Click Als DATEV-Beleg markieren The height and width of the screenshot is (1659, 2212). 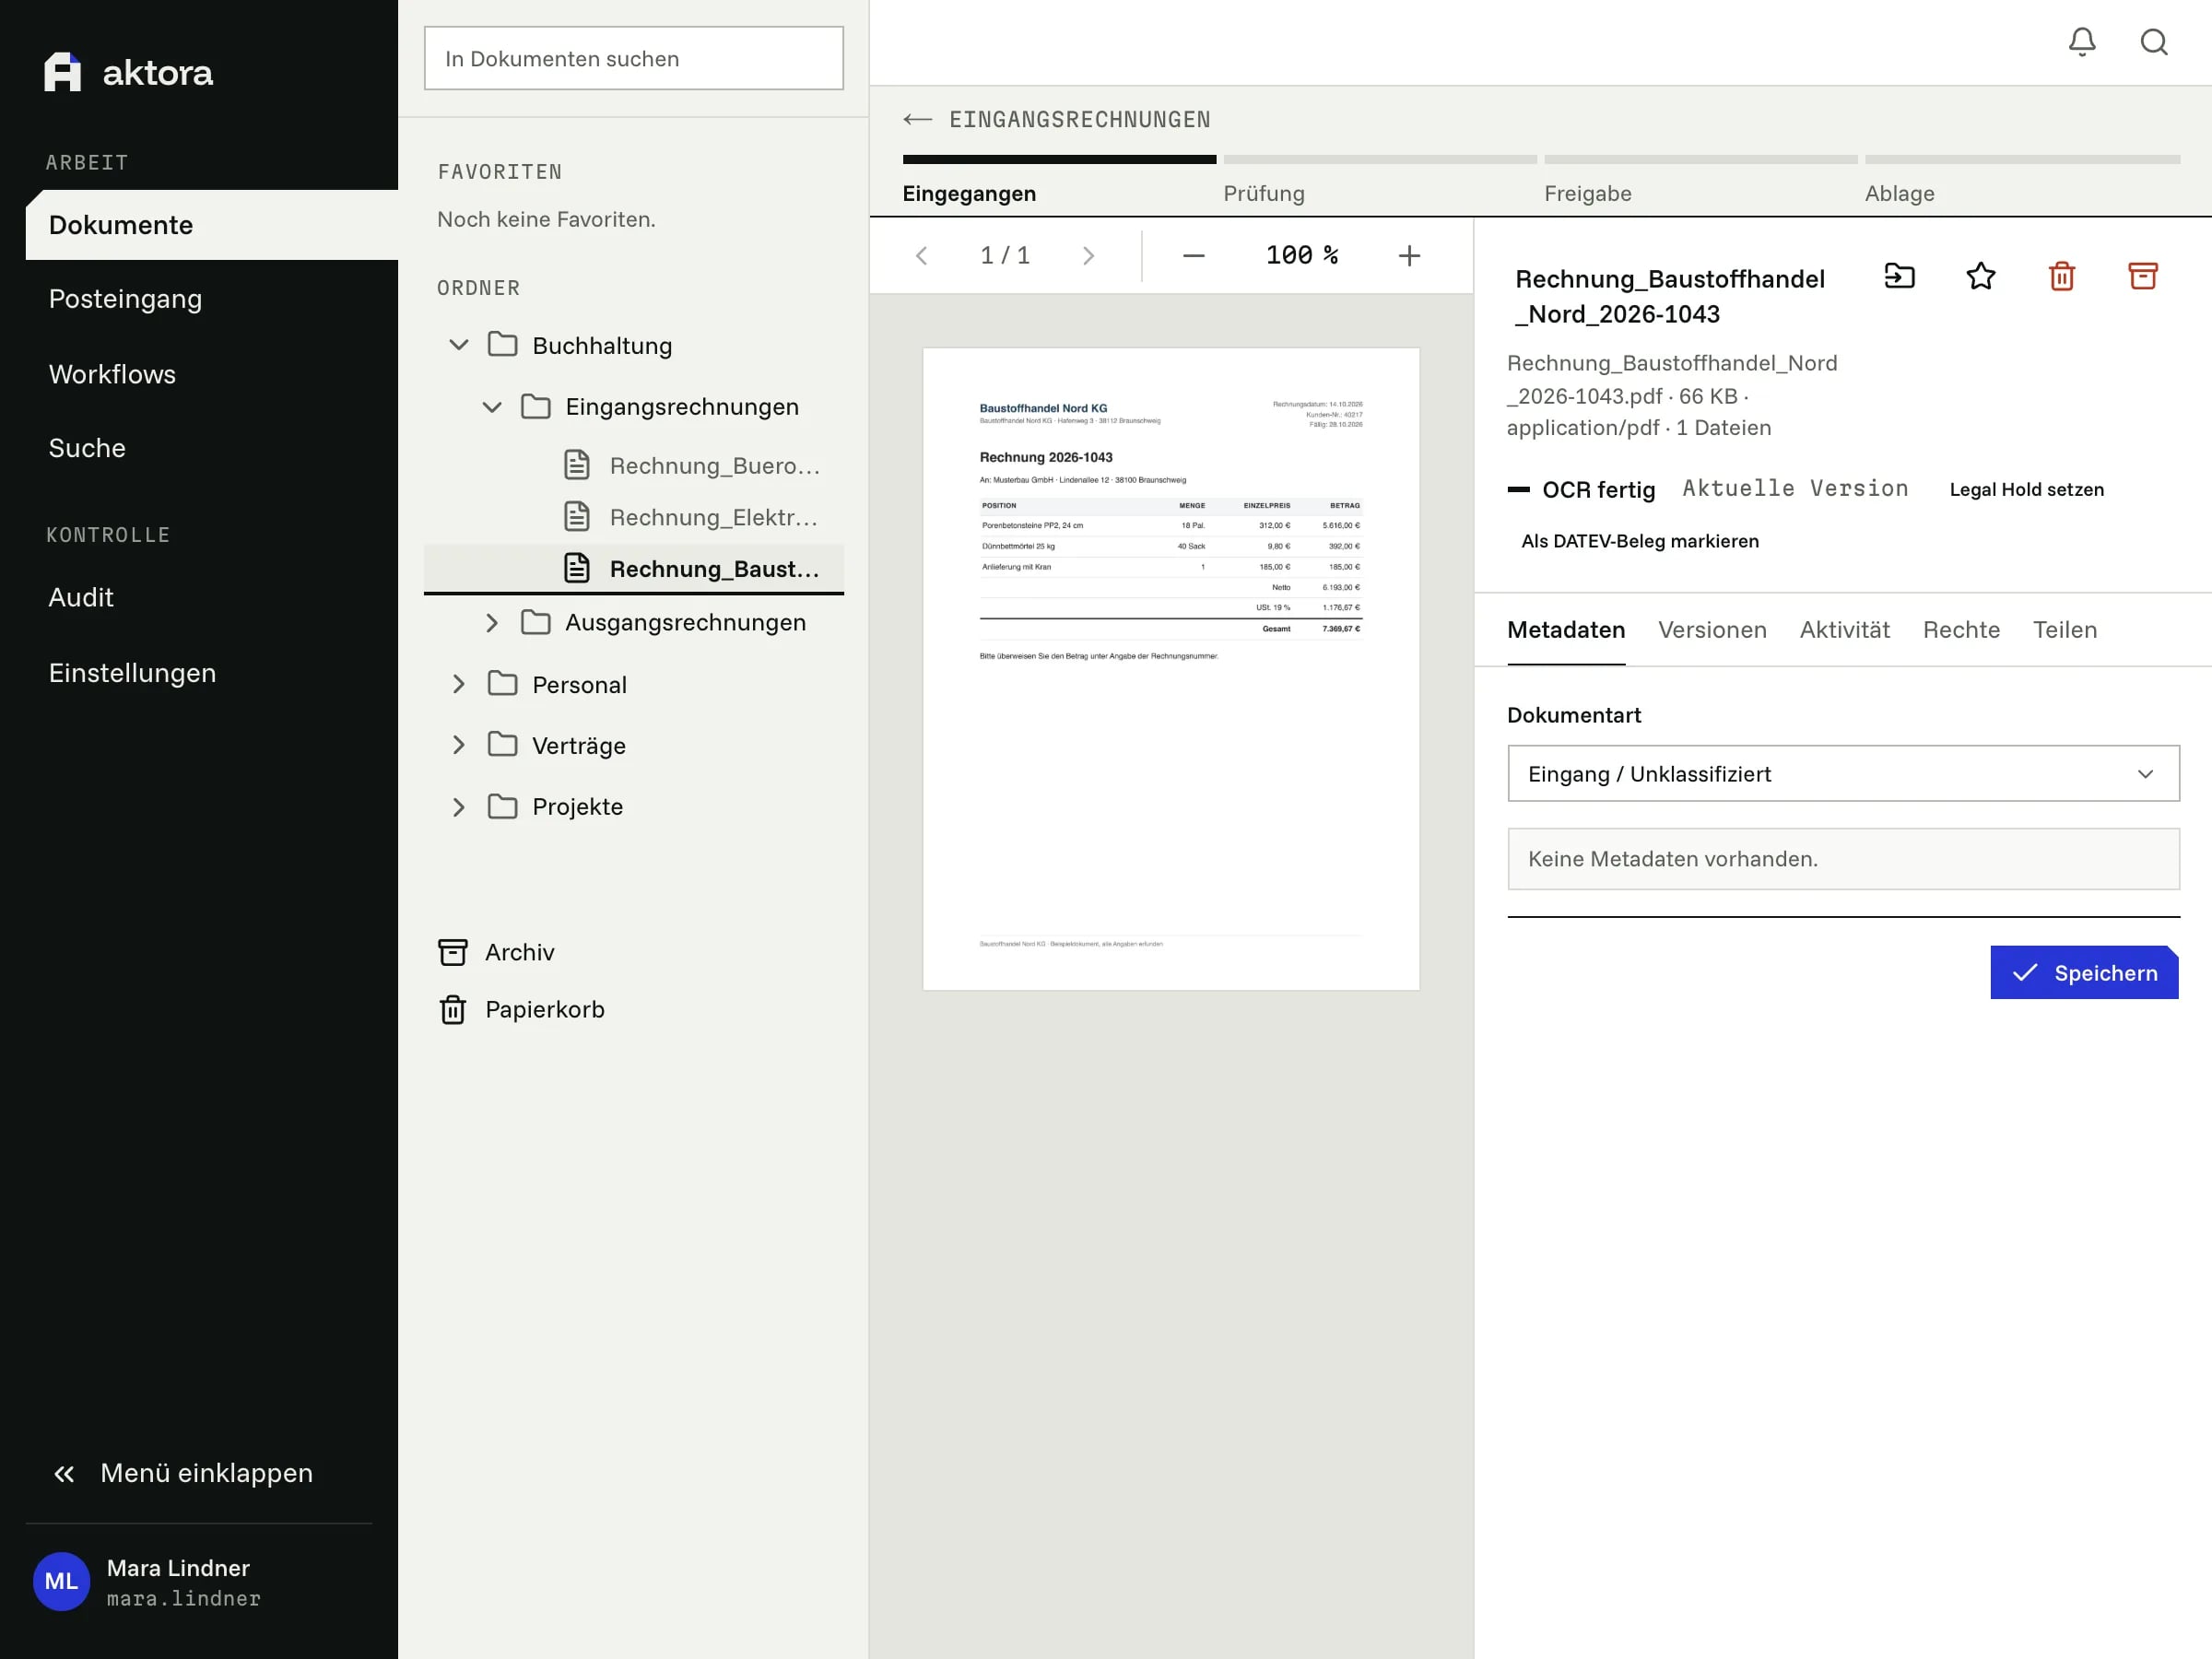tap(1639, 541)
